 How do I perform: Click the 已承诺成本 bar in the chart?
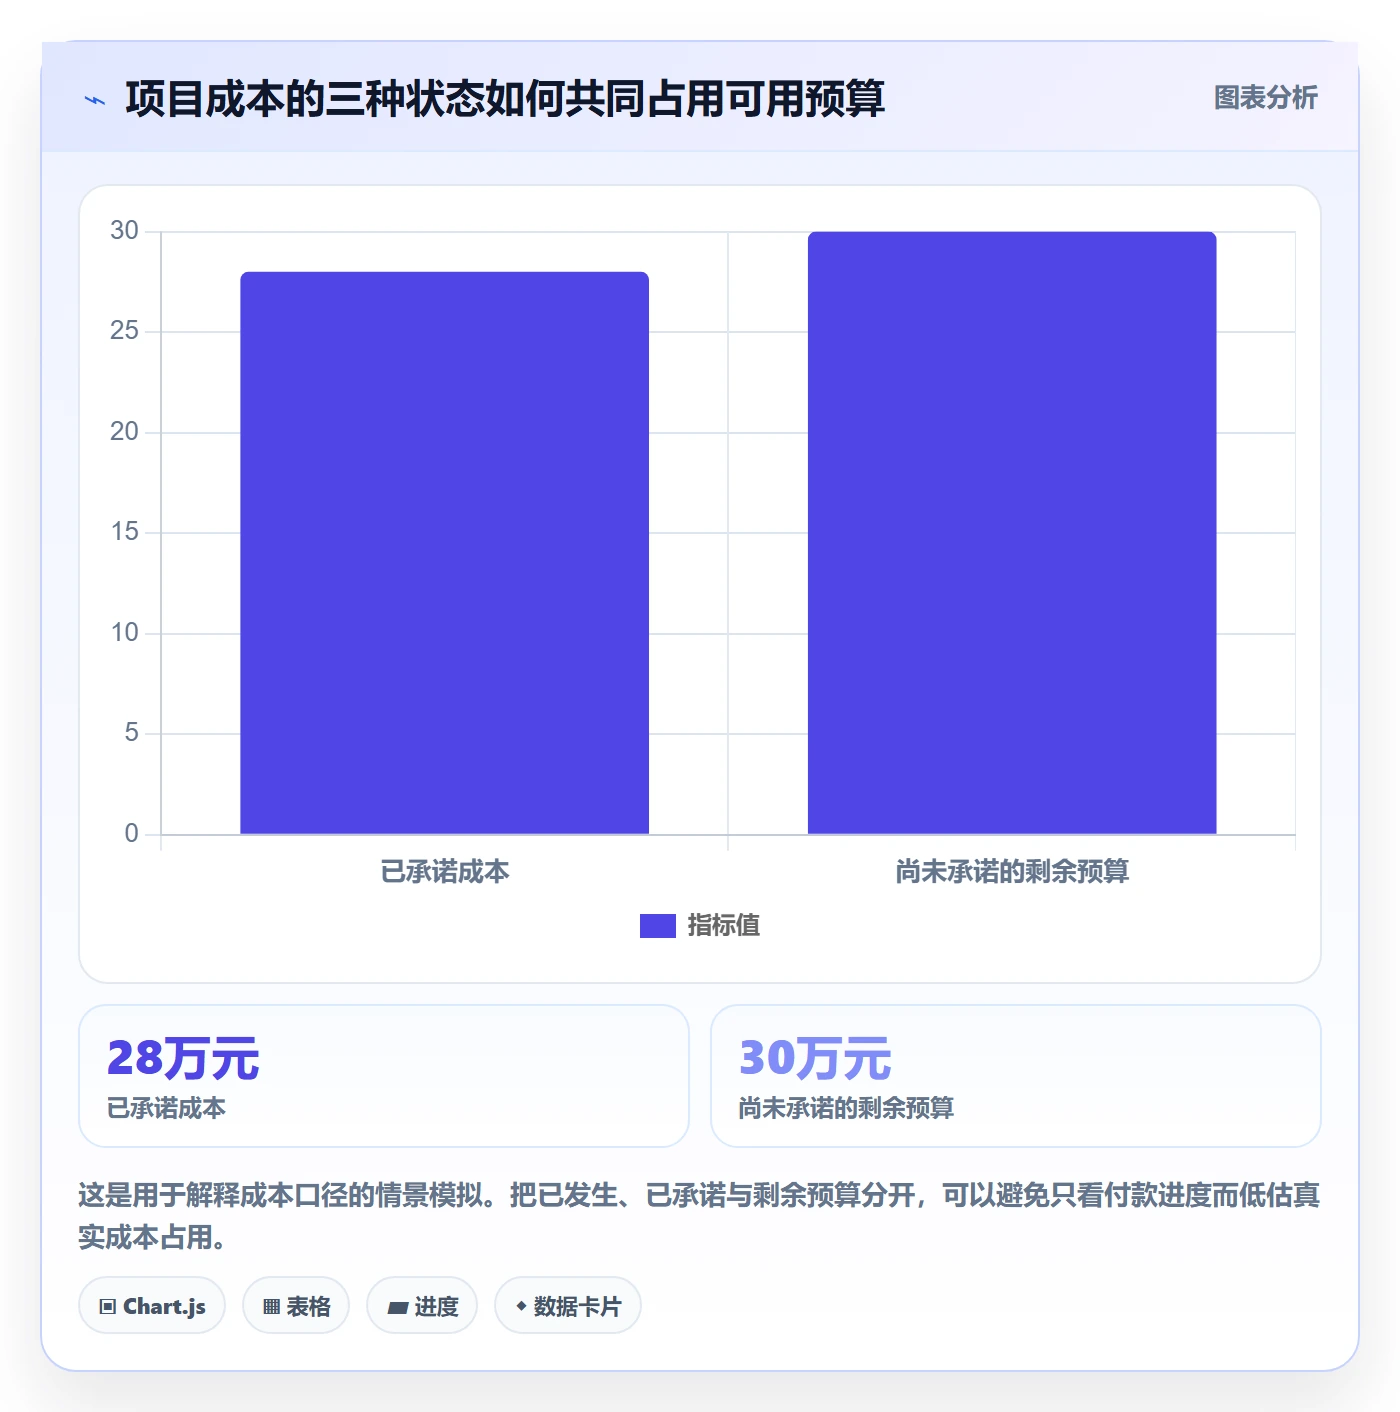coord(444,552)
